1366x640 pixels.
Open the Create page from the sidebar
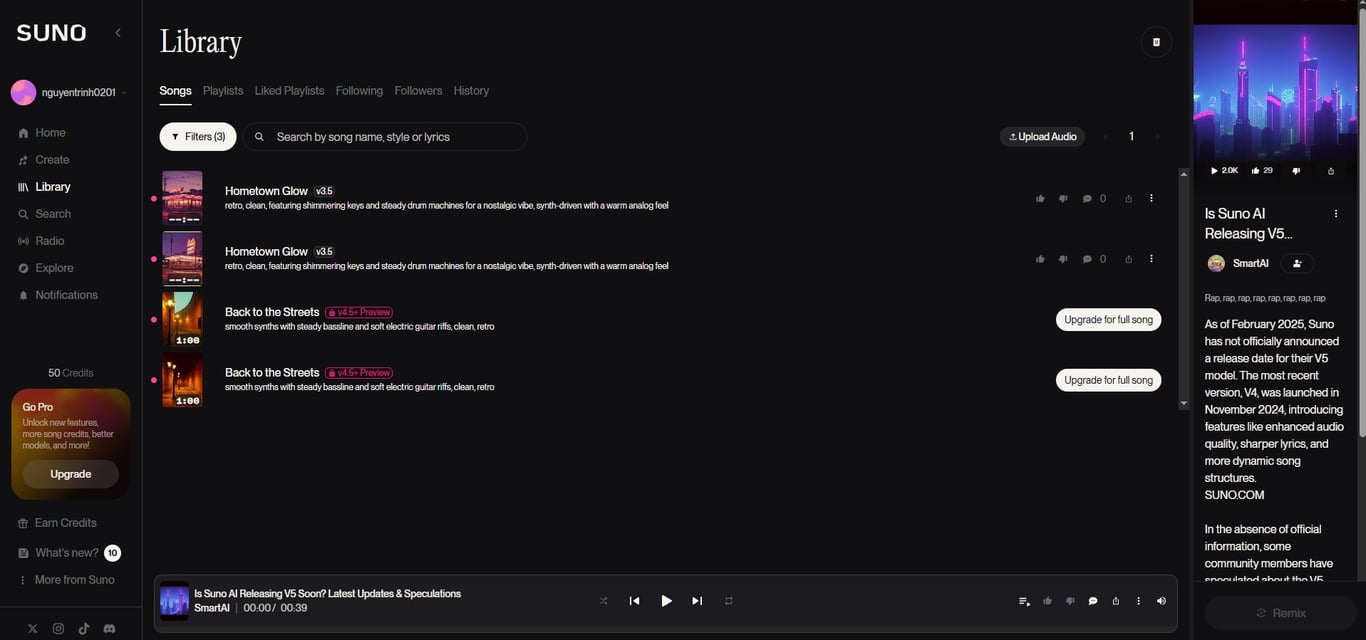click(52, 160)
